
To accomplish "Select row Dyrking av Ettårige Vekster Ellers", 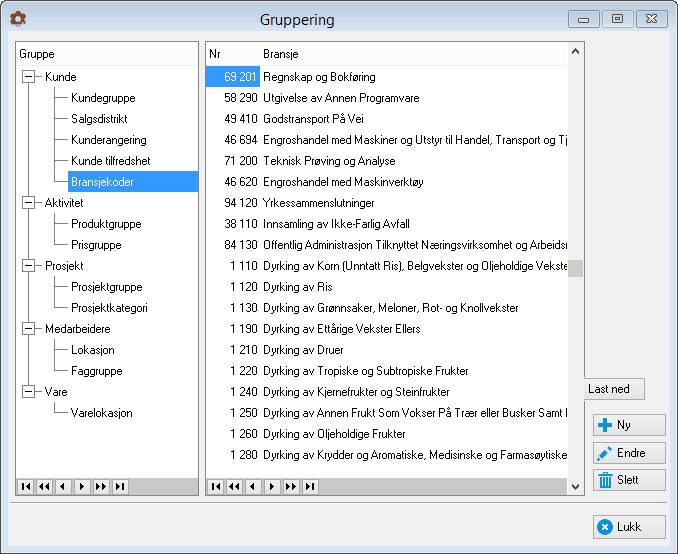I will pyautogui.click(x=387, y=329).
